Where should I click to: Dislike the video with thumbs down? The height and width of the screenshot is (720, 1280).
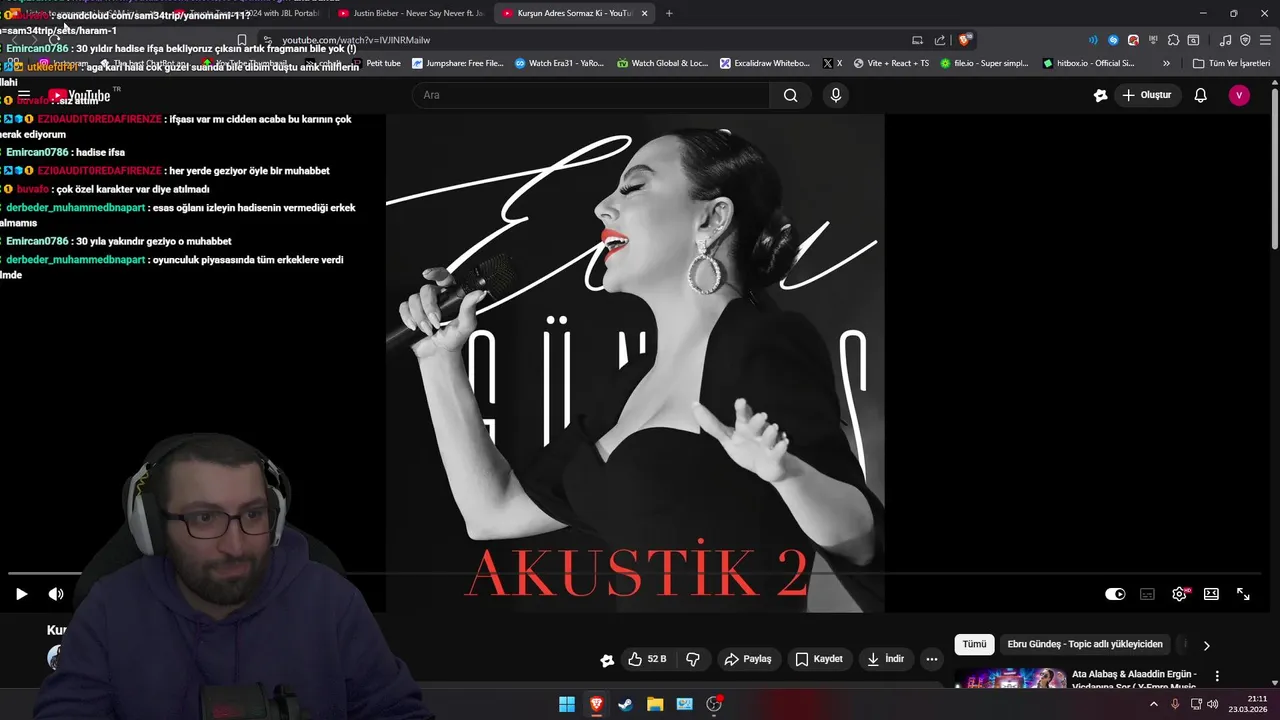(692, 659)
